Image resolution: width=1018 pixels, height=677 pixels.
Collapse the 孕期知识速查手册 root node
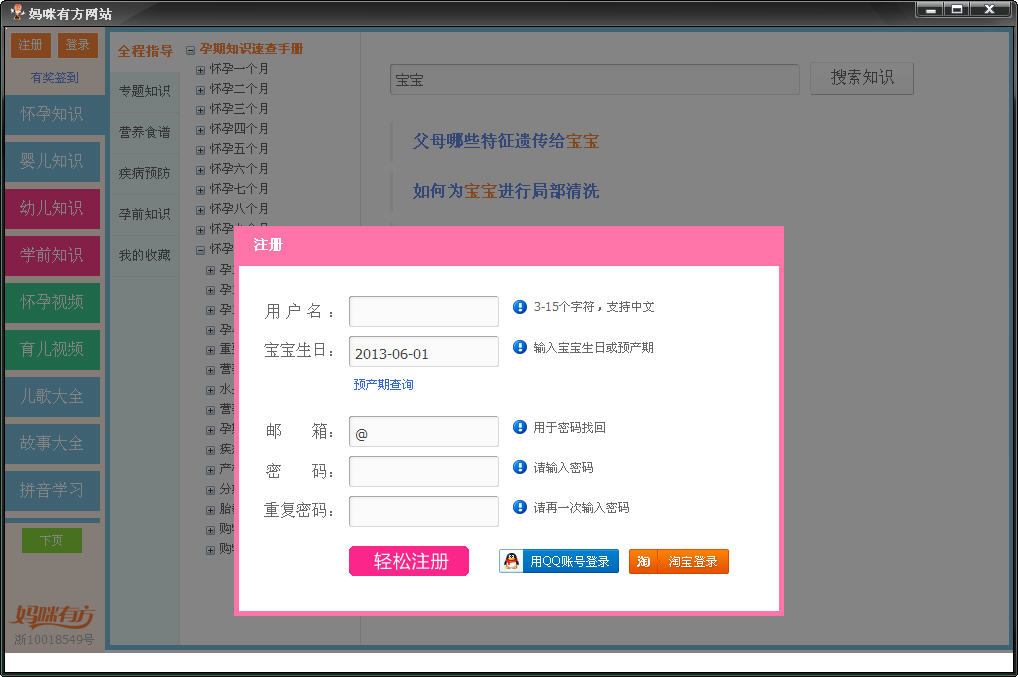click(x=191, y=49)
